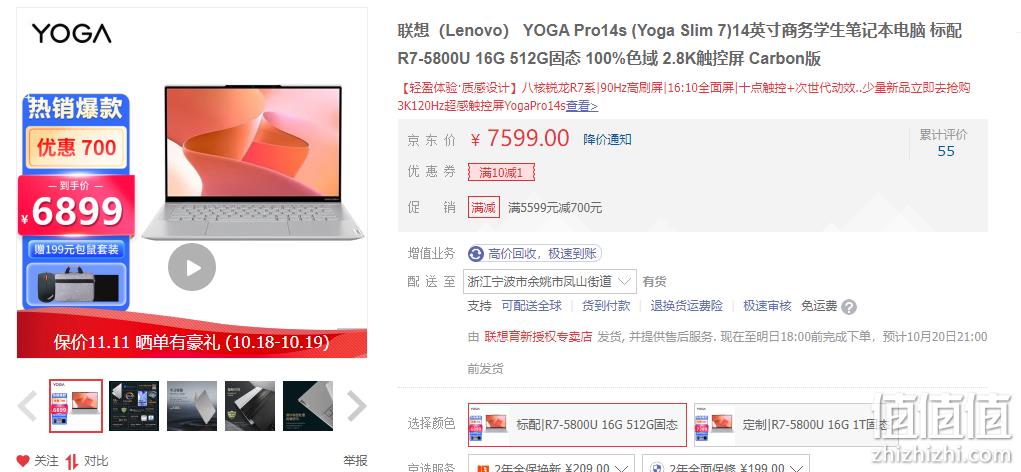
Task: Open the 降价通知 price drop alert
Action: pyautogui.click(x=607, y=139)
